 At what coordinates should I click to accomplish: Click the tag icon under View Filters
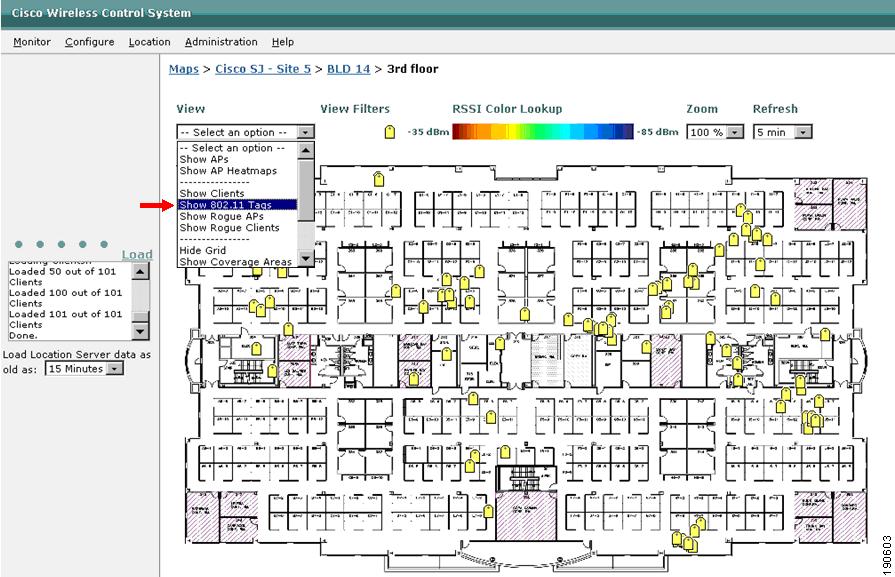click(390, 132)
